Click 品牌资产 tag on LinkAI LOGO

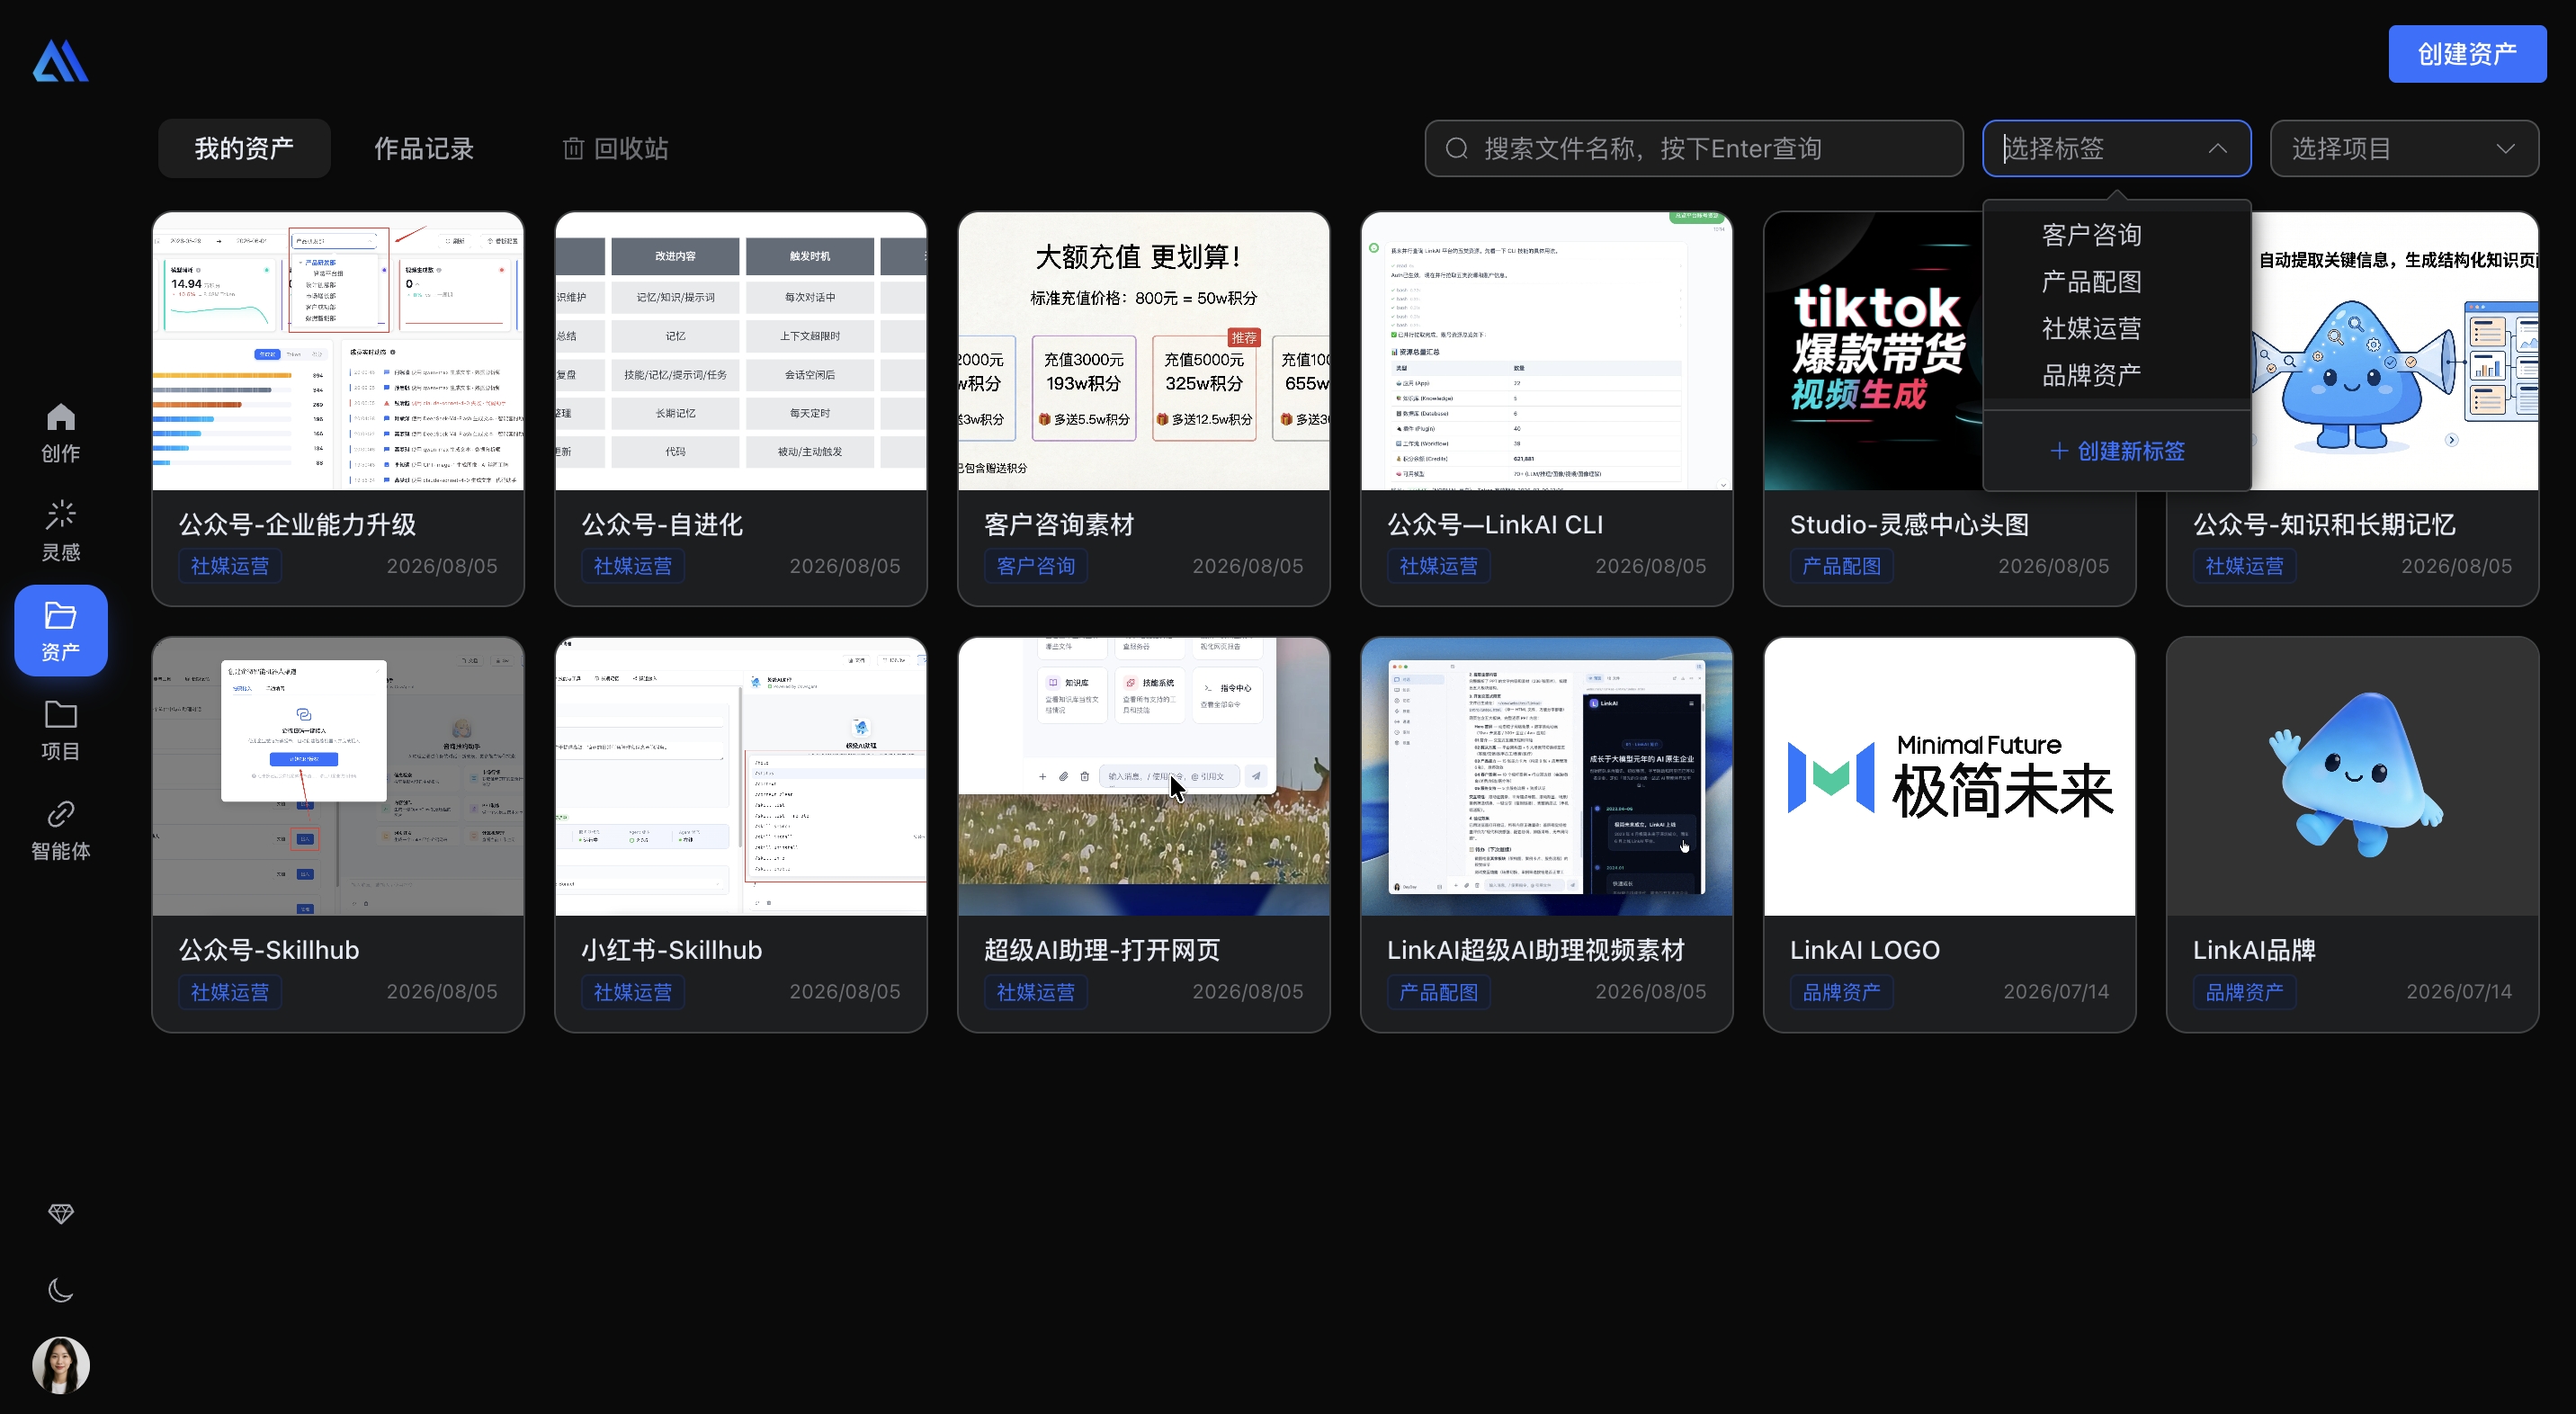[x=1842, y=992]
